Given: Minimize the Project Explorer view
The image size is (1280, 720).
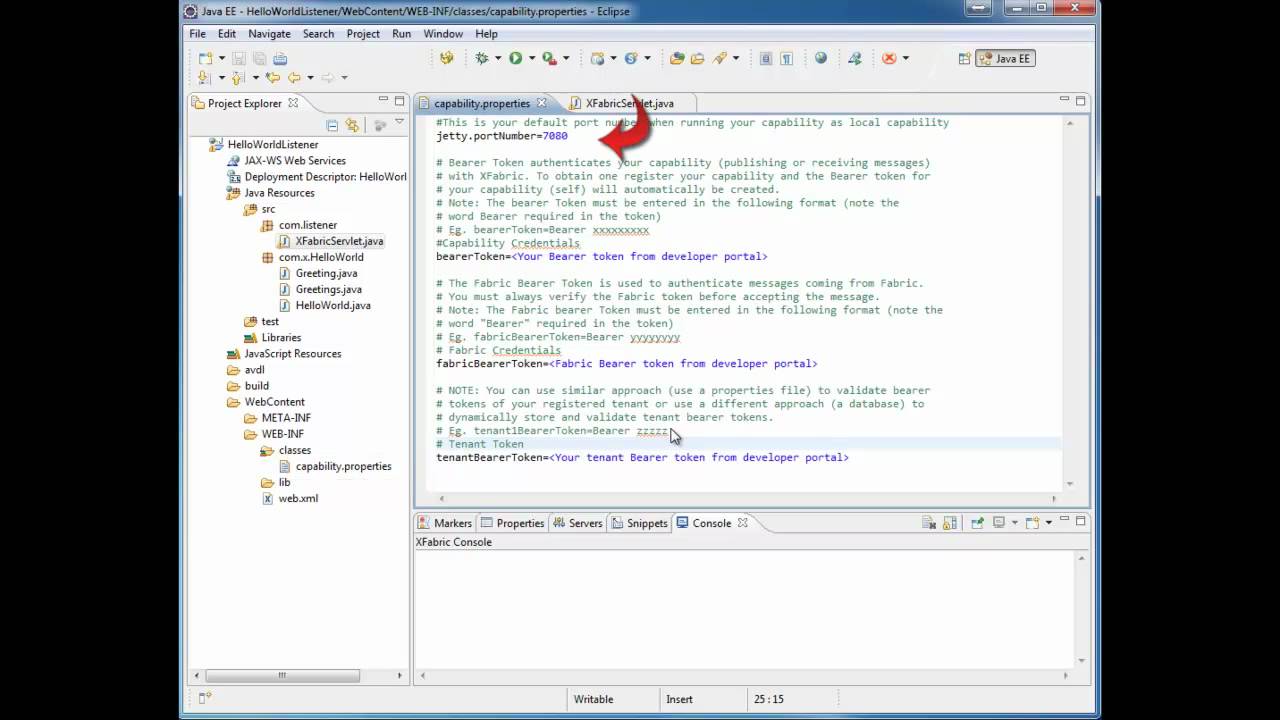Looking at the screenshot, I should pyautogui.click(x=383, y=101).
